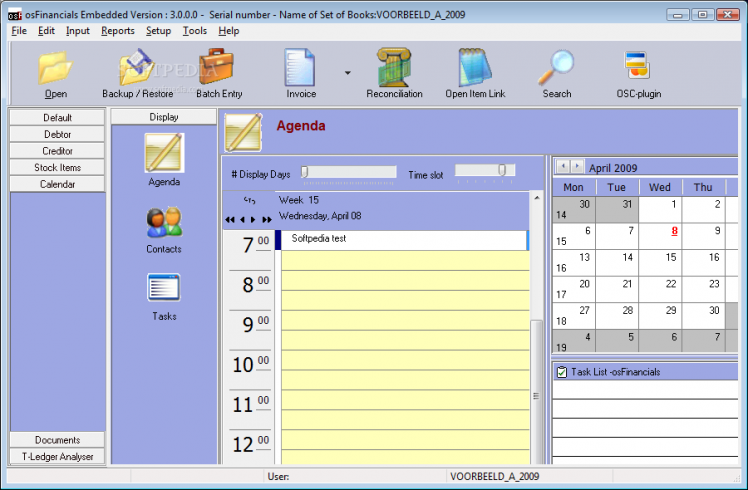
Task: Click week number 17 in calendar
Action: pos(561,294)
